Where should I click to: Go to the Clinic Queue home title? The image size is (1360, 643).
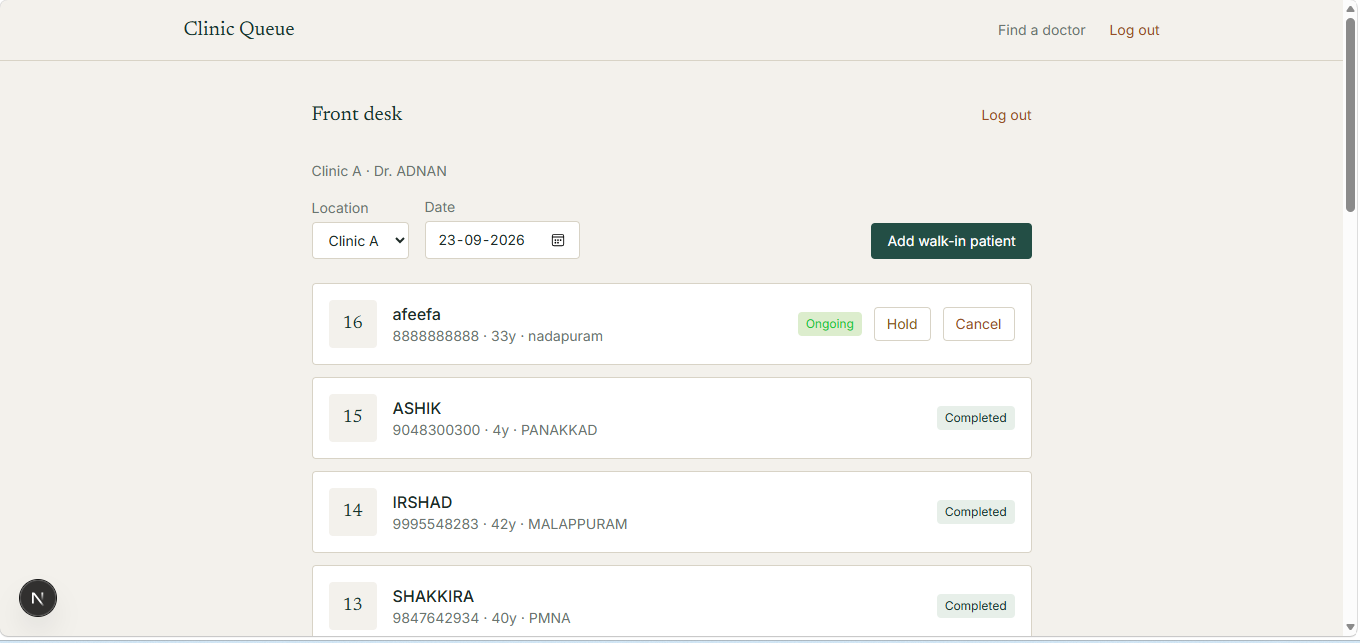[x=239, y=29]
